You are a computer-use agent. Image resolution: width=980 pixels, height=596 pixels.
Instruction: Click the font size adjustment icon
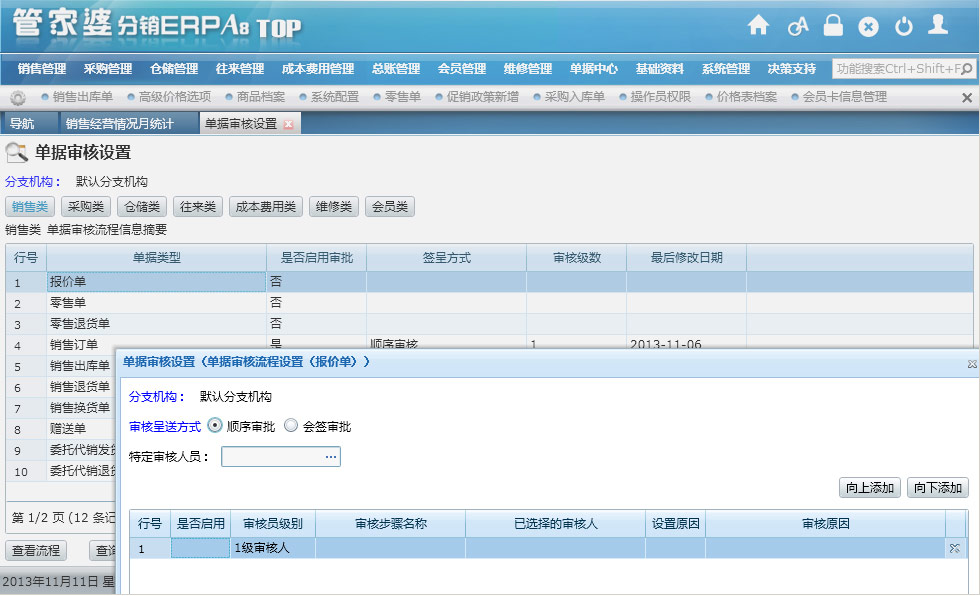click(x=797, y=27)
